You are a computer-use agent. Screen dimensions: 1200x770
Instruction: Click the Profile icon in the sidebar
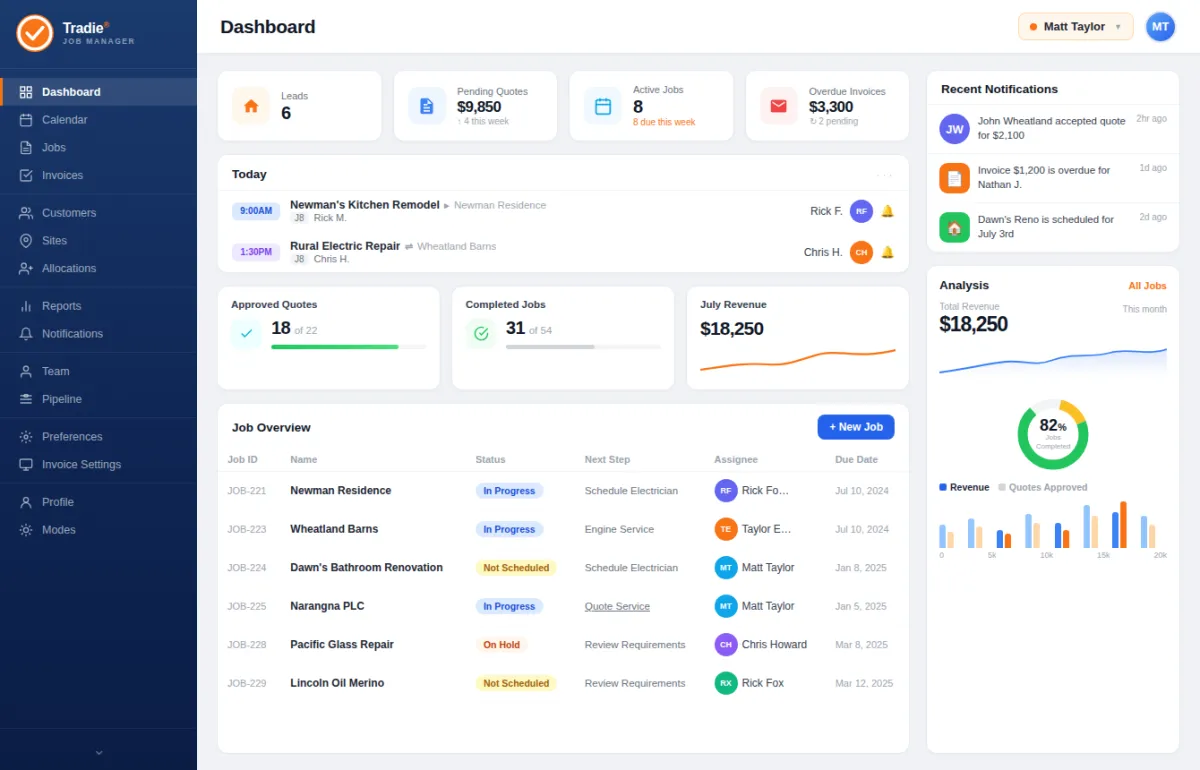tap(26, 502)
